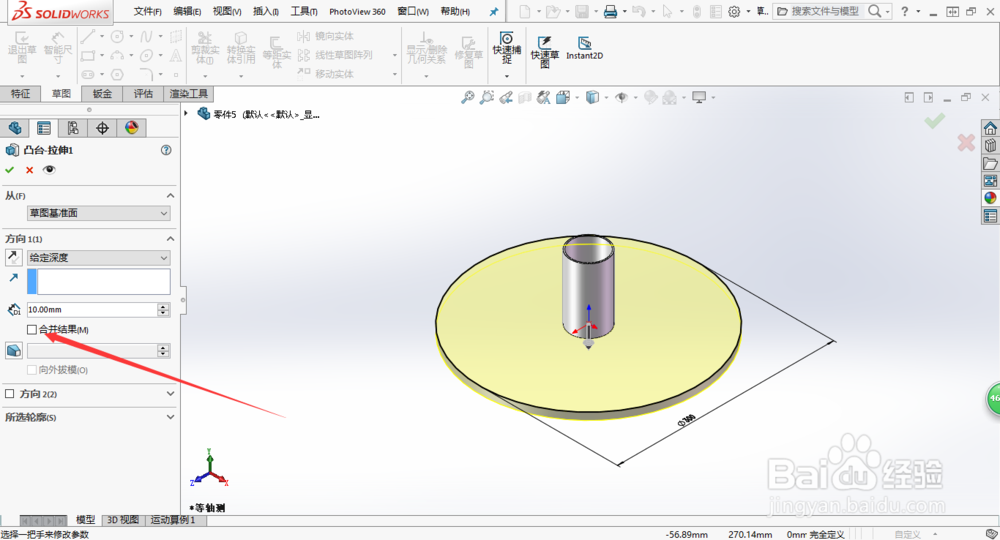
Task: Switch to the 评估 (Evaluate) tab
Action: click(x=143, y=94)
